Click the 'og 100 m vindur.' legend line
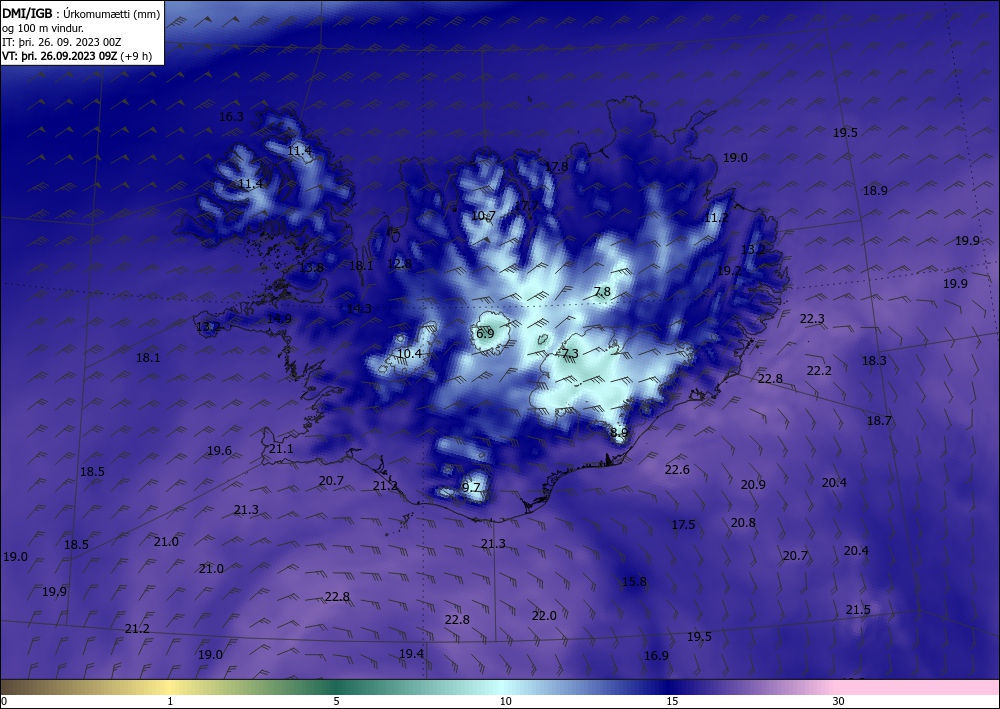 coord(43,28)
